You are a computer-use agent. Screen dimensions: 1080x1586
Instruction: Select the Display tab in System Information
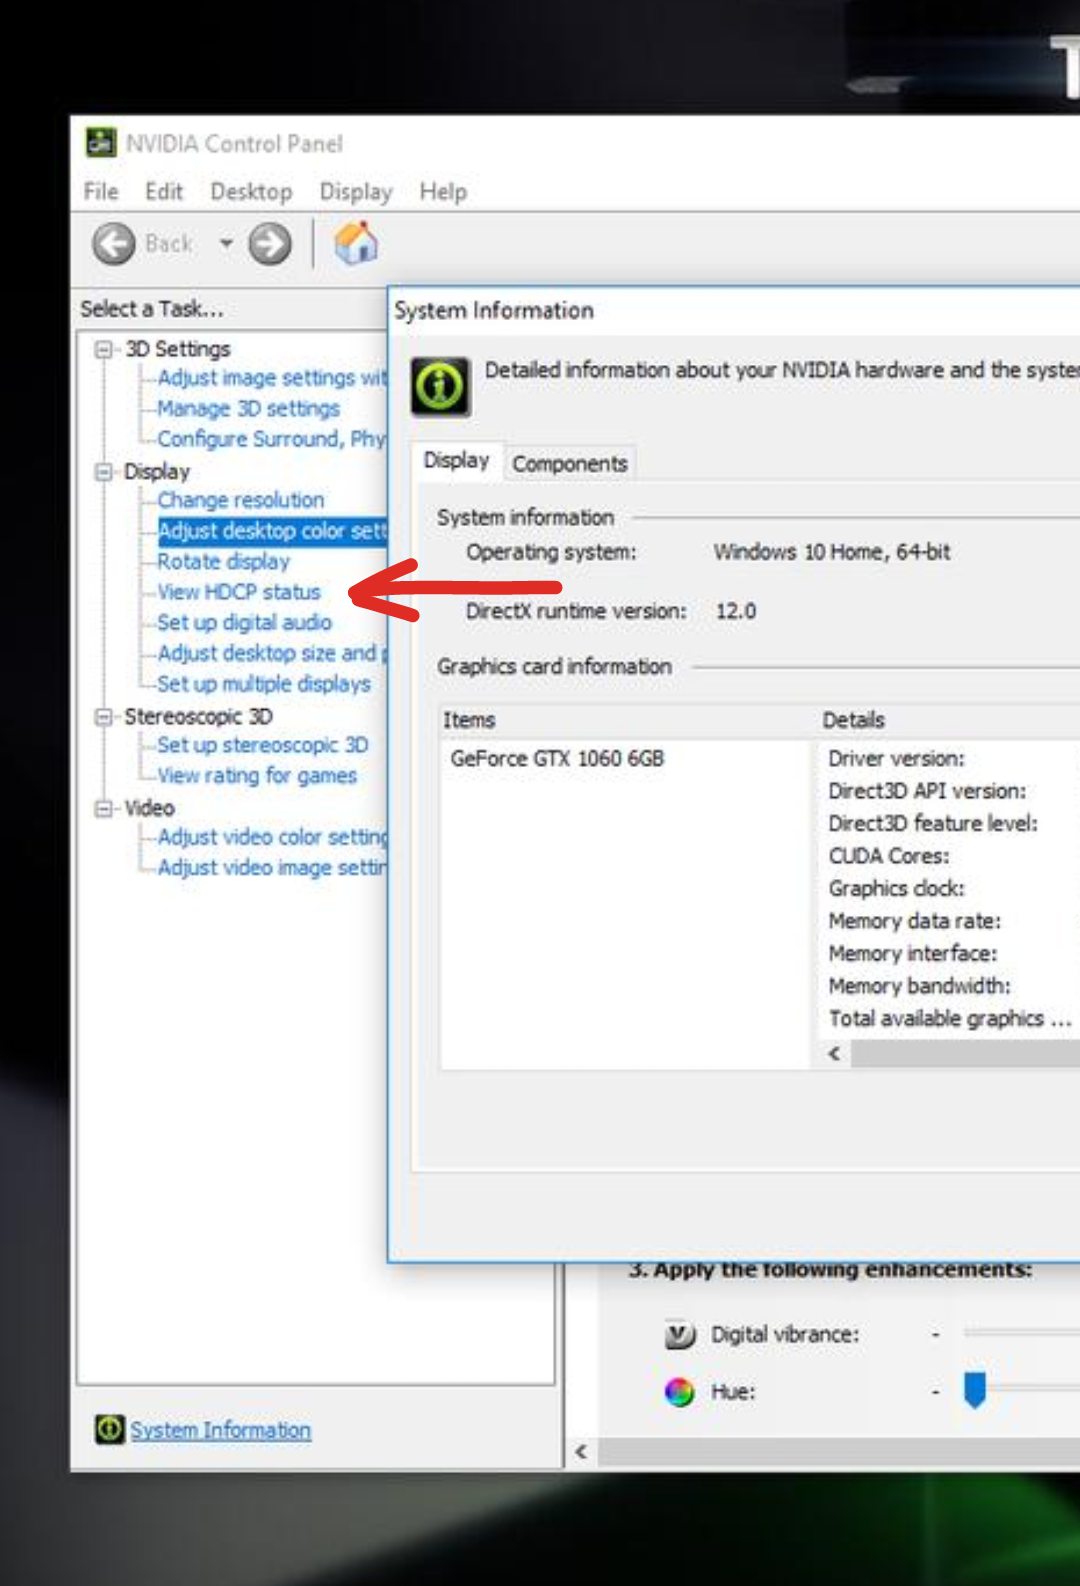tap(457, 460)
